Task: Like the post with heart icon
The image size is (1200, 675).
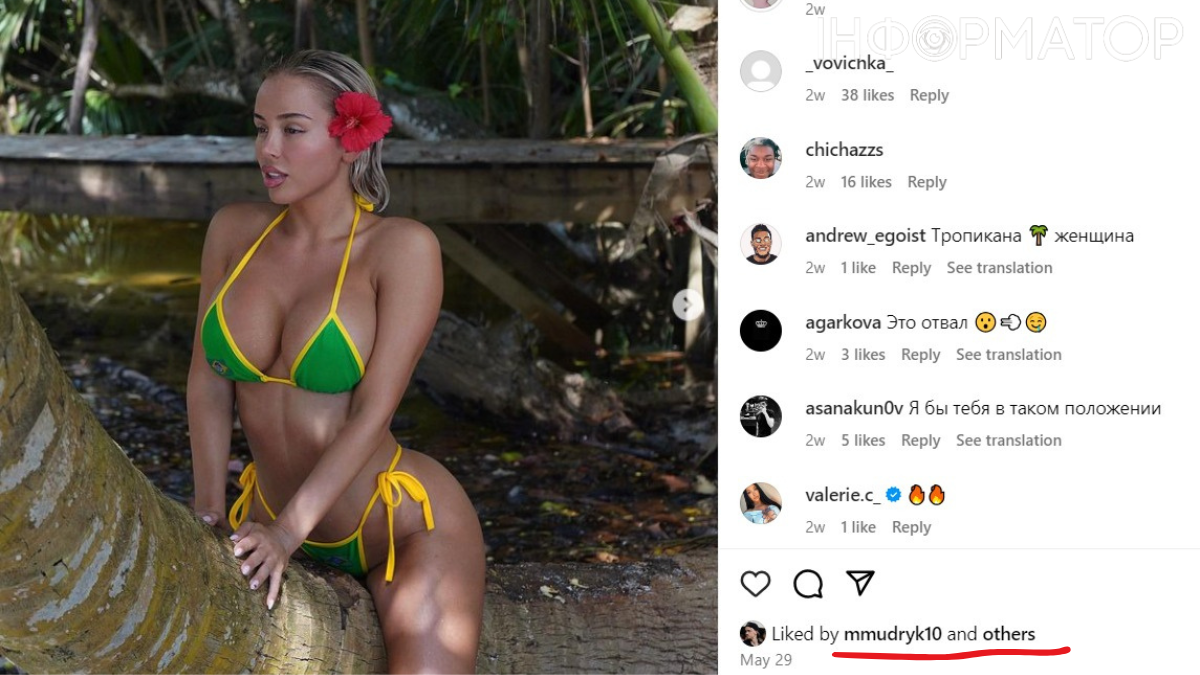Action: (x=755, y=583)
